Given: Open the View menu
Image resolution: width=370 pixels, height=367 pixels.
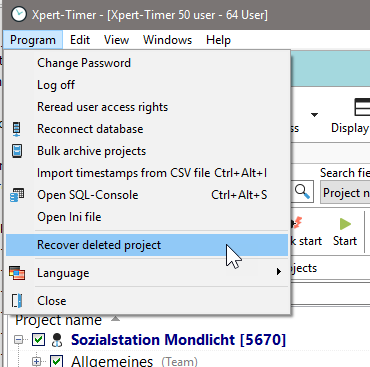Looking at the screenshot, I should click(x=116, y=40).
